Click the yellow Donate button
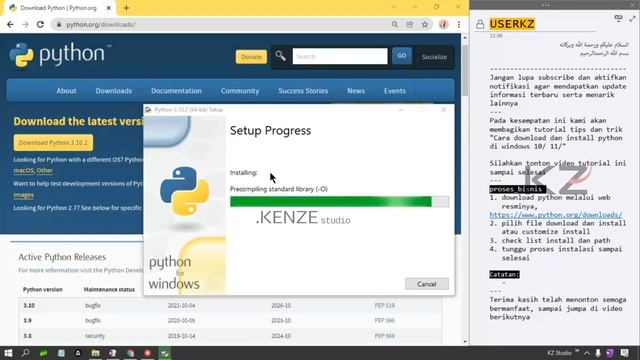Viewport: 640px width, 360px height. (251, 57)
